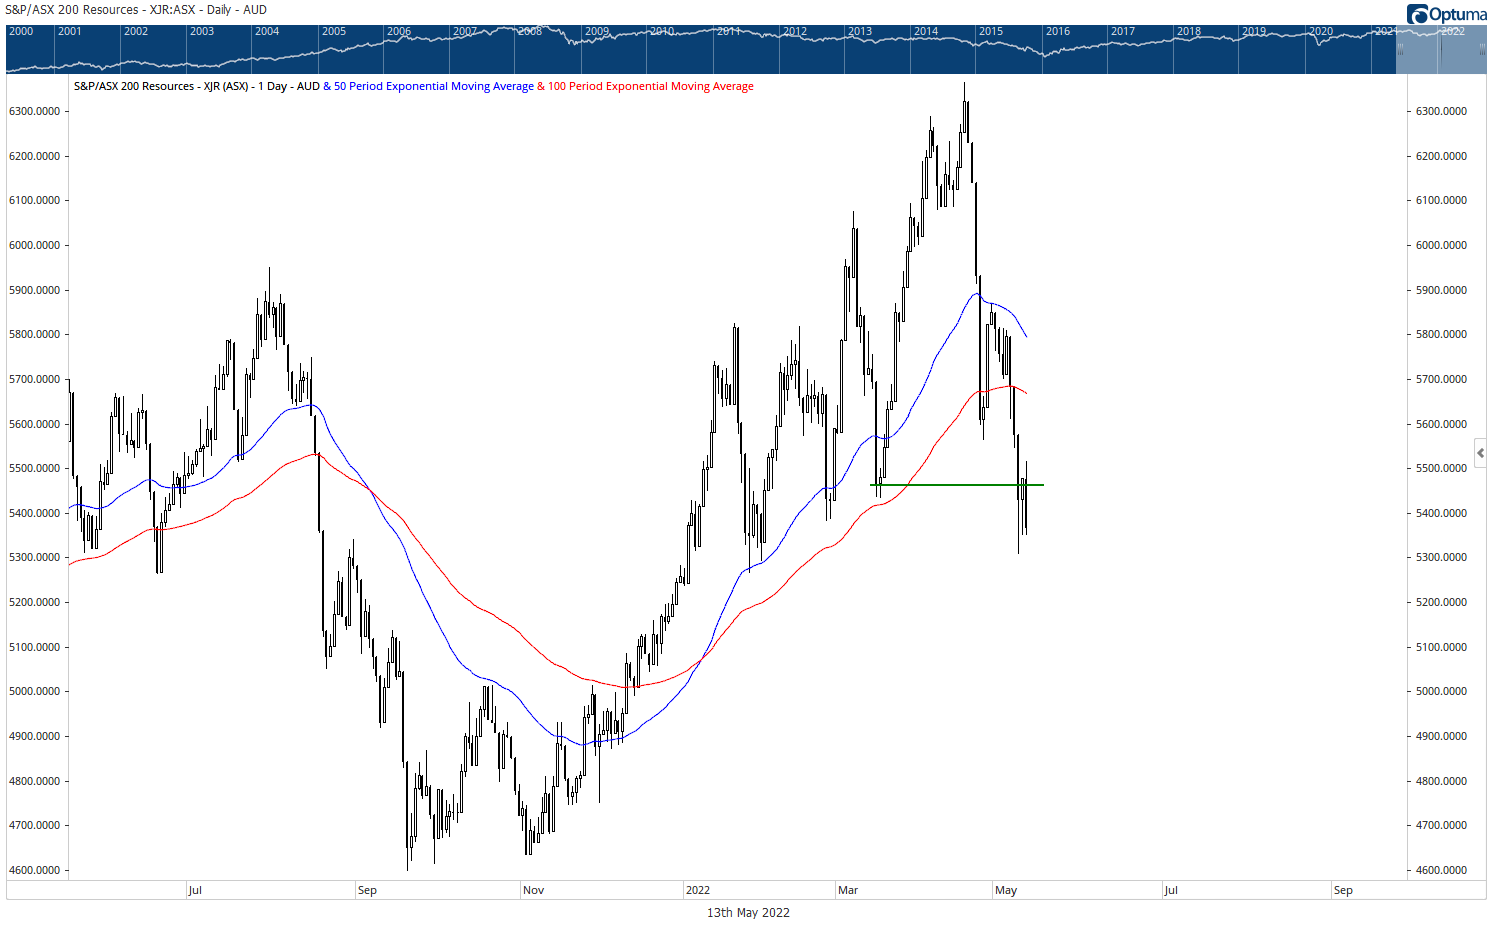Jump to 2015 in the overview timeline
Screen dimensions: 1493x932
(991, 32)
